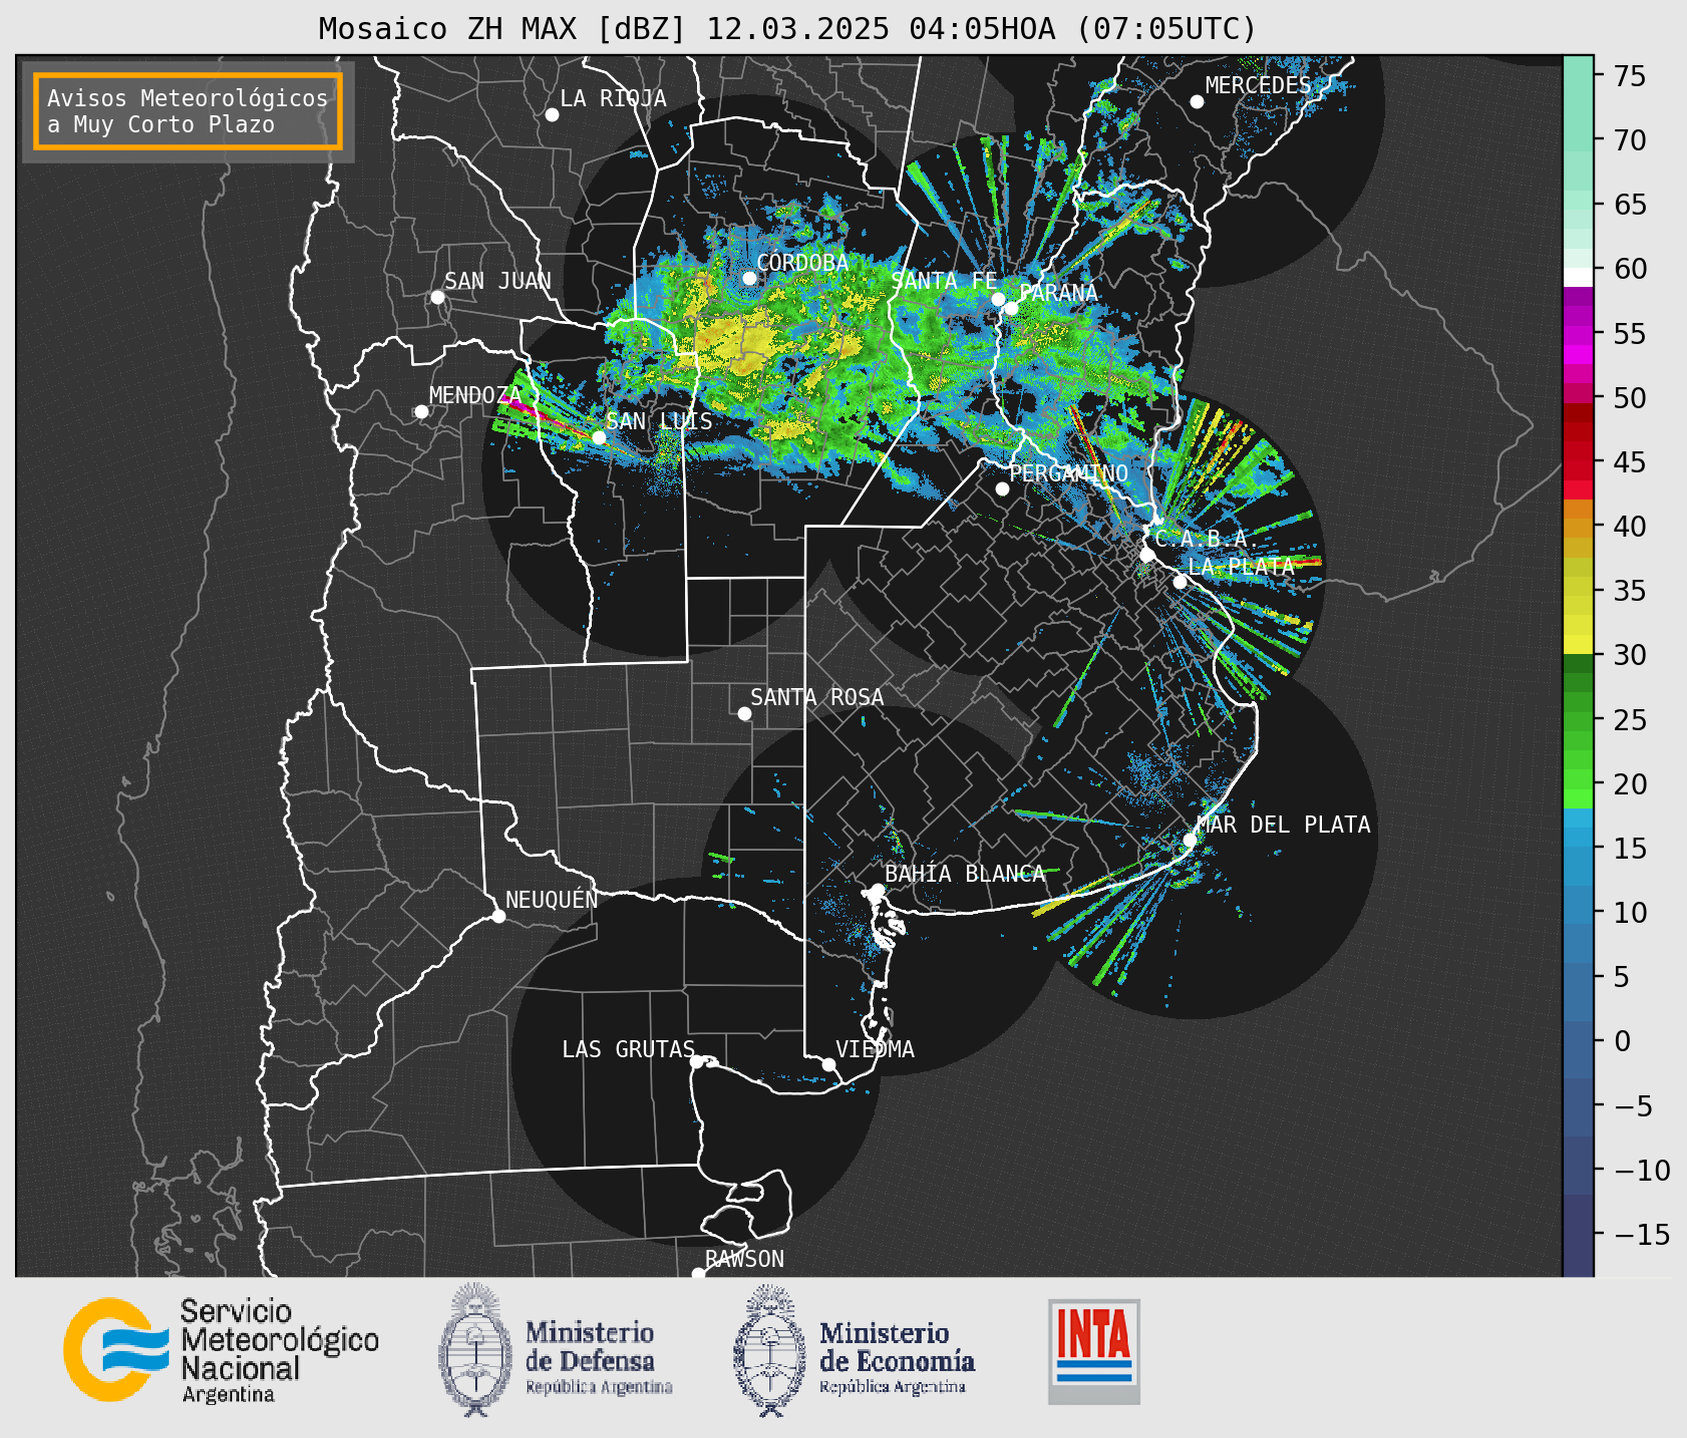This screenshot has width=1687, height=1438.
Task: Click the SAN JUAN city marker
Action: pos(437,297)
